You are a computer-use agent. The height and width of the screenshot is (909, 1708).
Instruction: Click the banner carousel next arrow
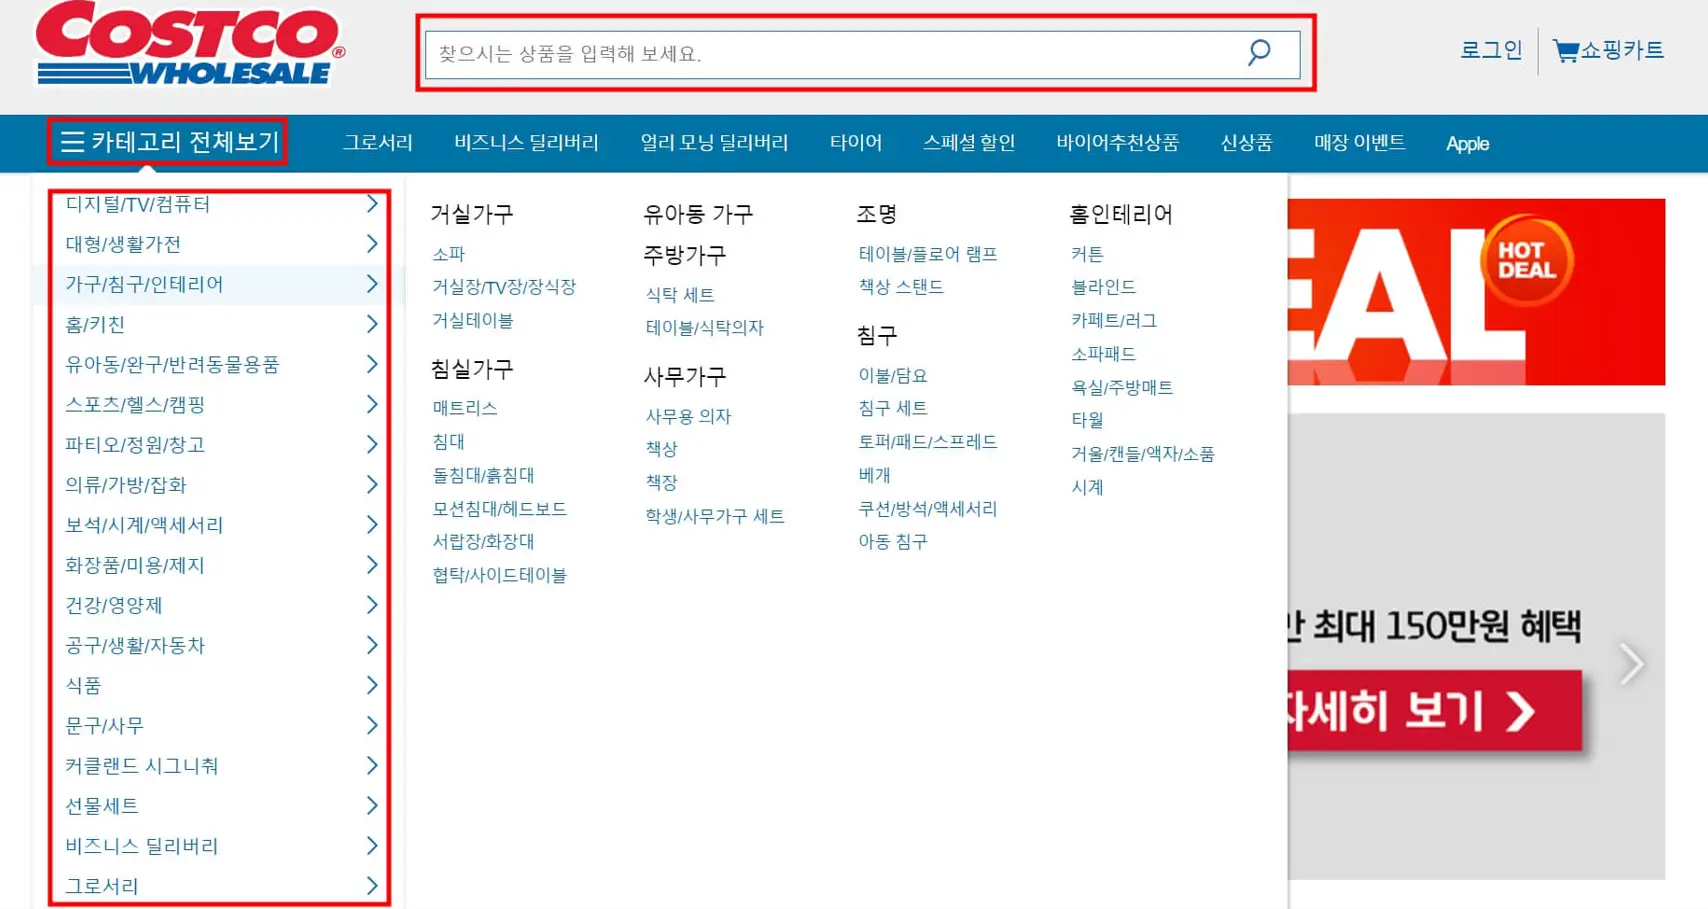pyautogui.click(x=1631, y=663)
